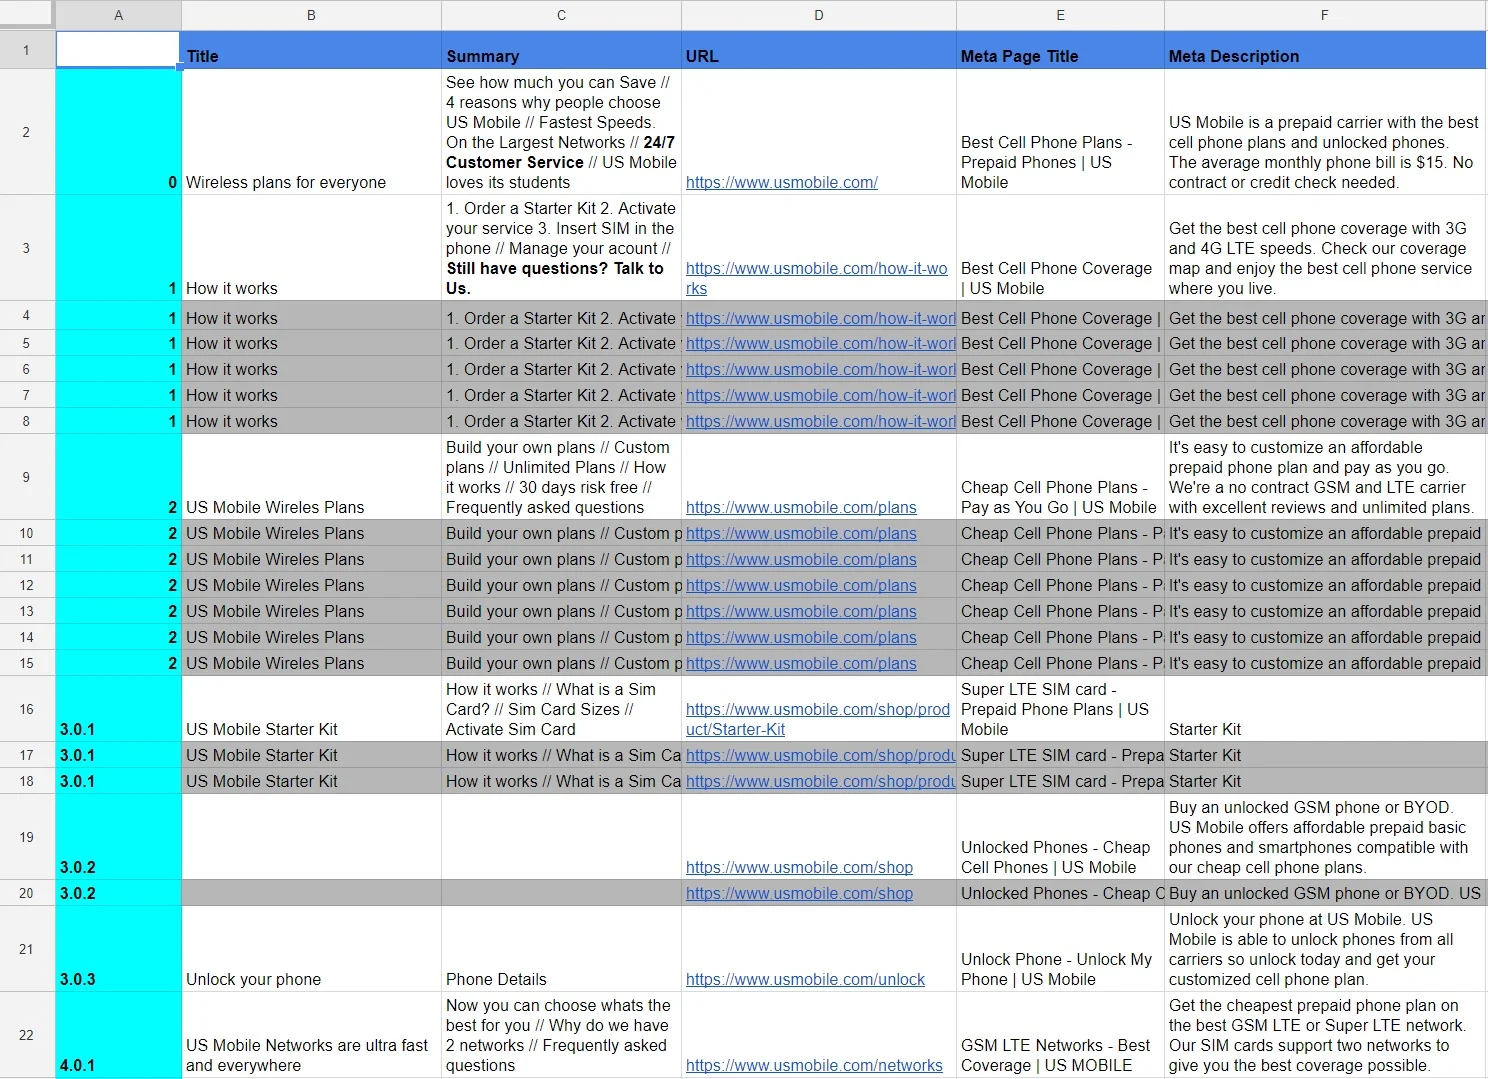Open the shop link in row 19
1488x1079 pixels.
click(799, 867)
